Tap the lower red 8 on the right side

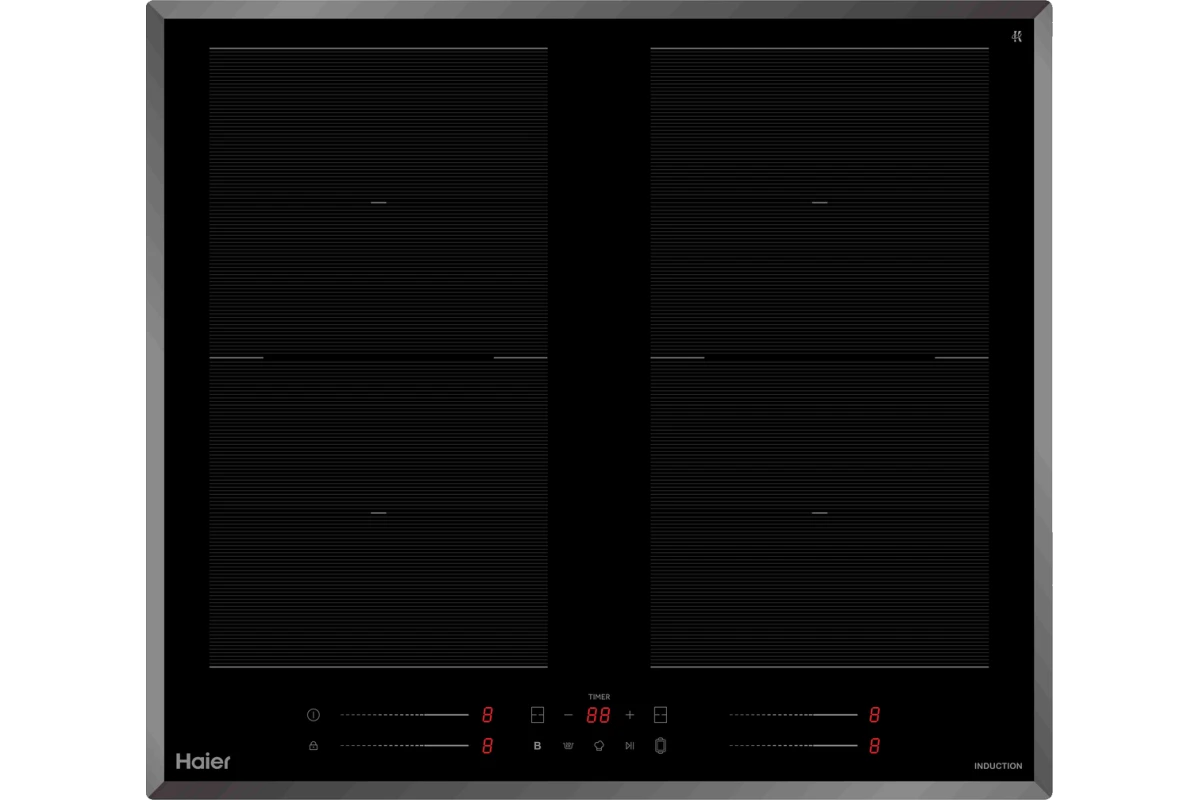click(x=874, y=745)
